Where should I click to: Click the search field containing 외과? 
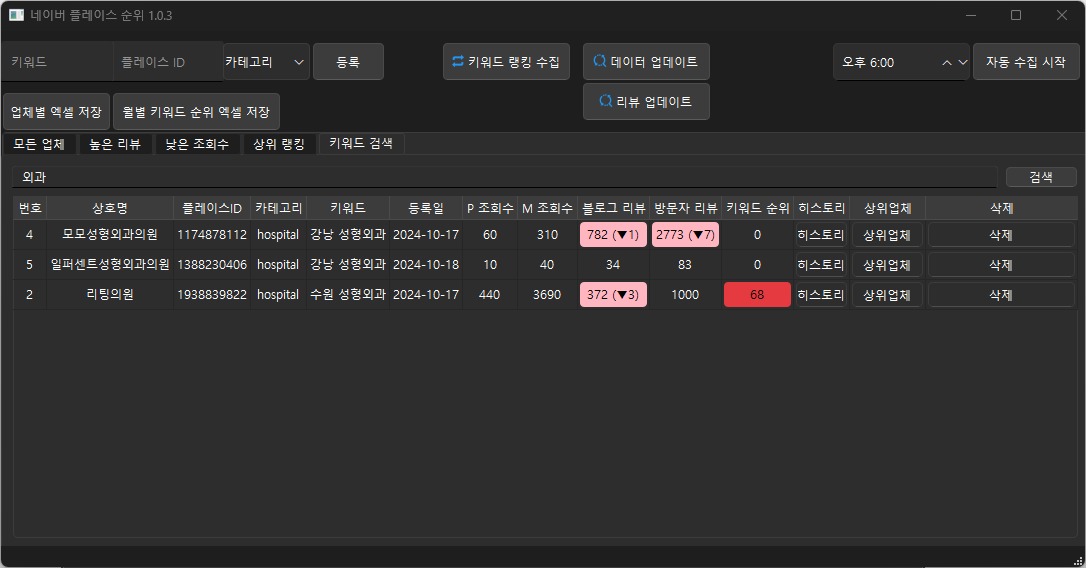pyautogui.click(x=504, y=177)
